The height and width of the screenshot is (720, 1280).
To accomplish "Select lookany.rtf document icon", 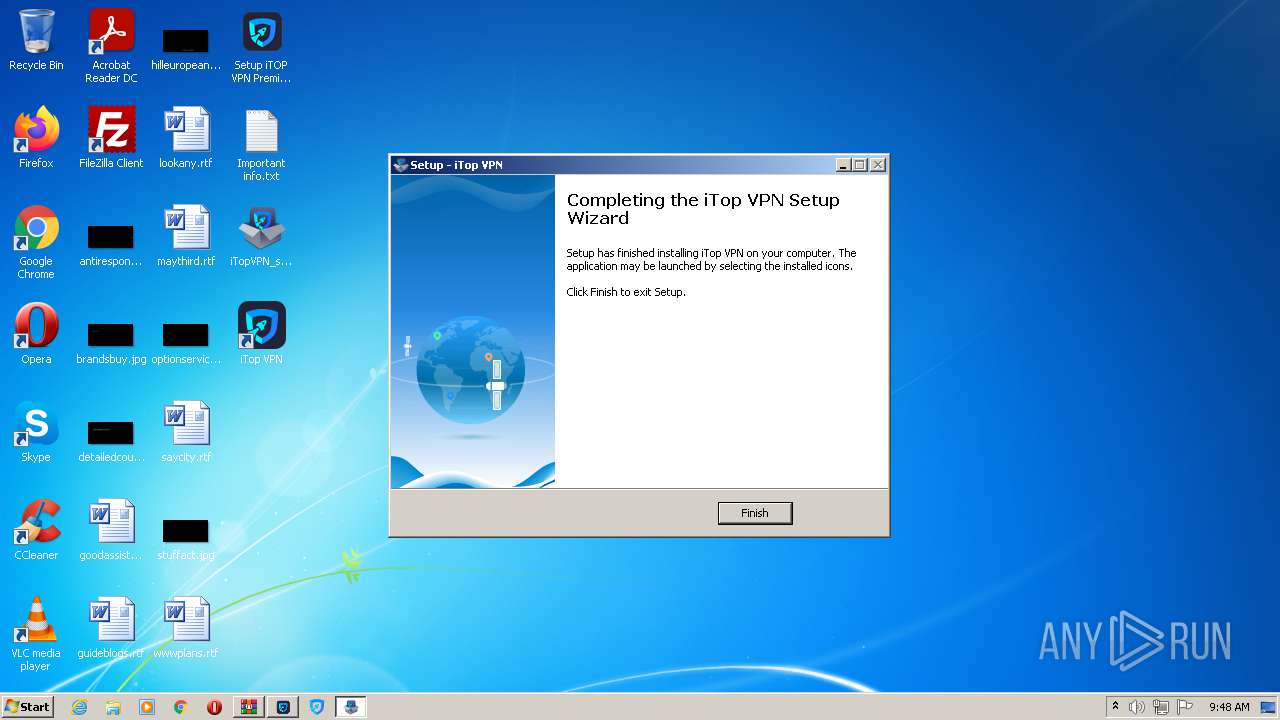I will point(186,138).
